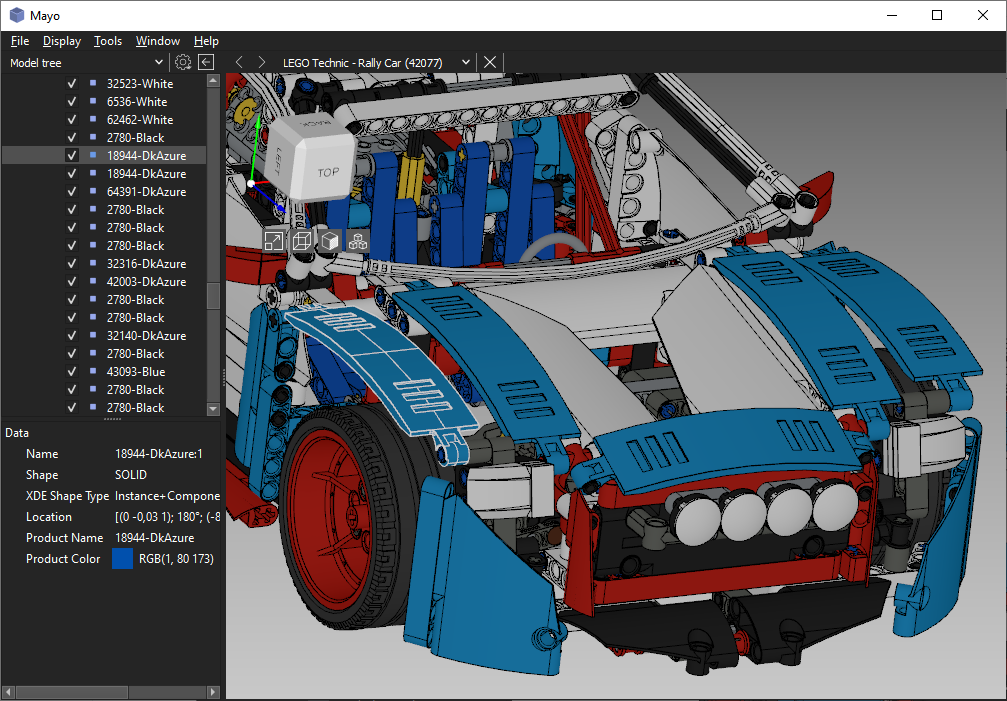The image size is (1007, 701).
Task: Select 32140-DkAzure tree item
Action: pos(146,335)
